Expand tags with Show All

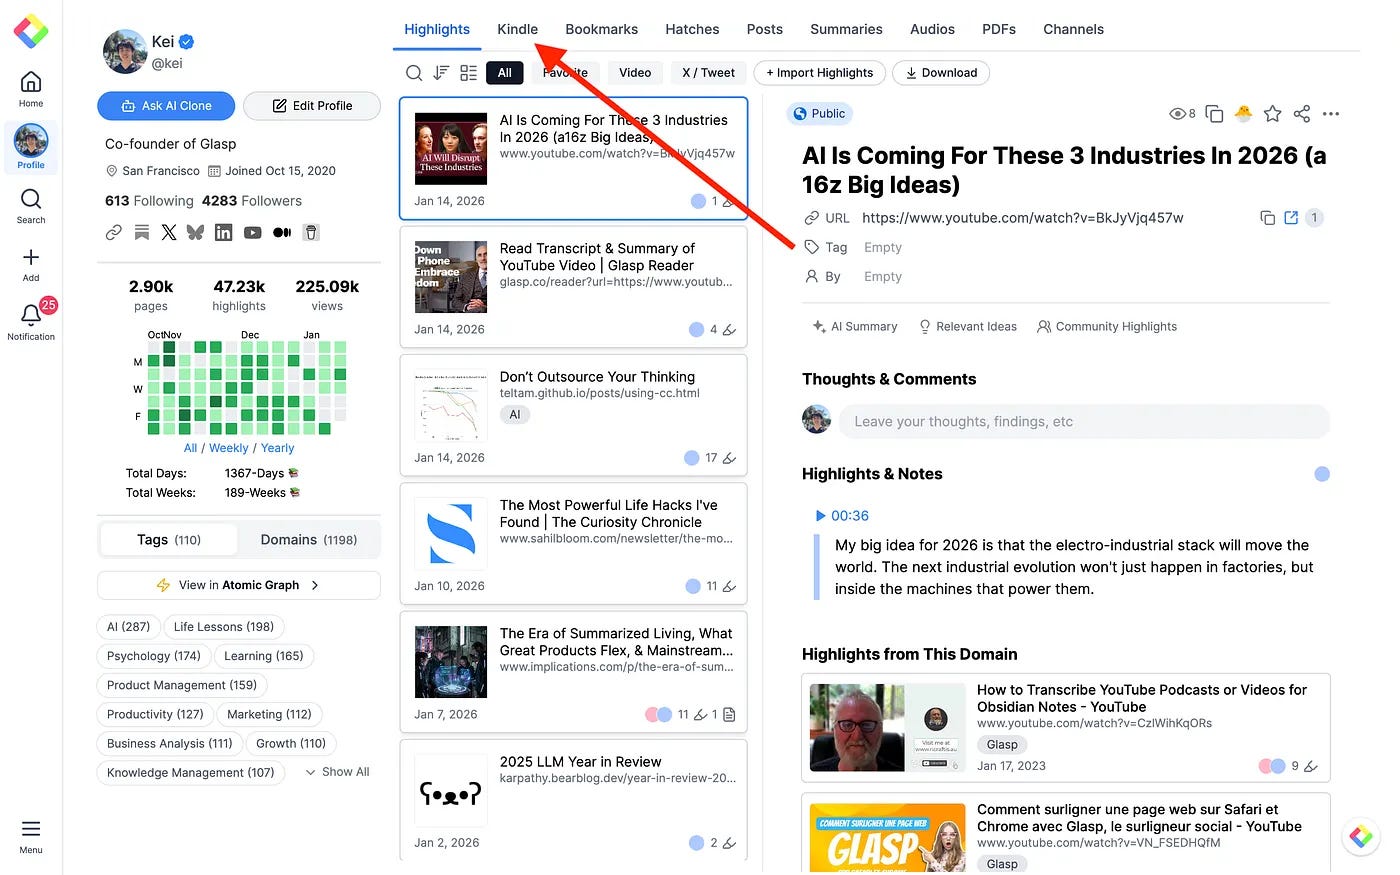point(337,772)
